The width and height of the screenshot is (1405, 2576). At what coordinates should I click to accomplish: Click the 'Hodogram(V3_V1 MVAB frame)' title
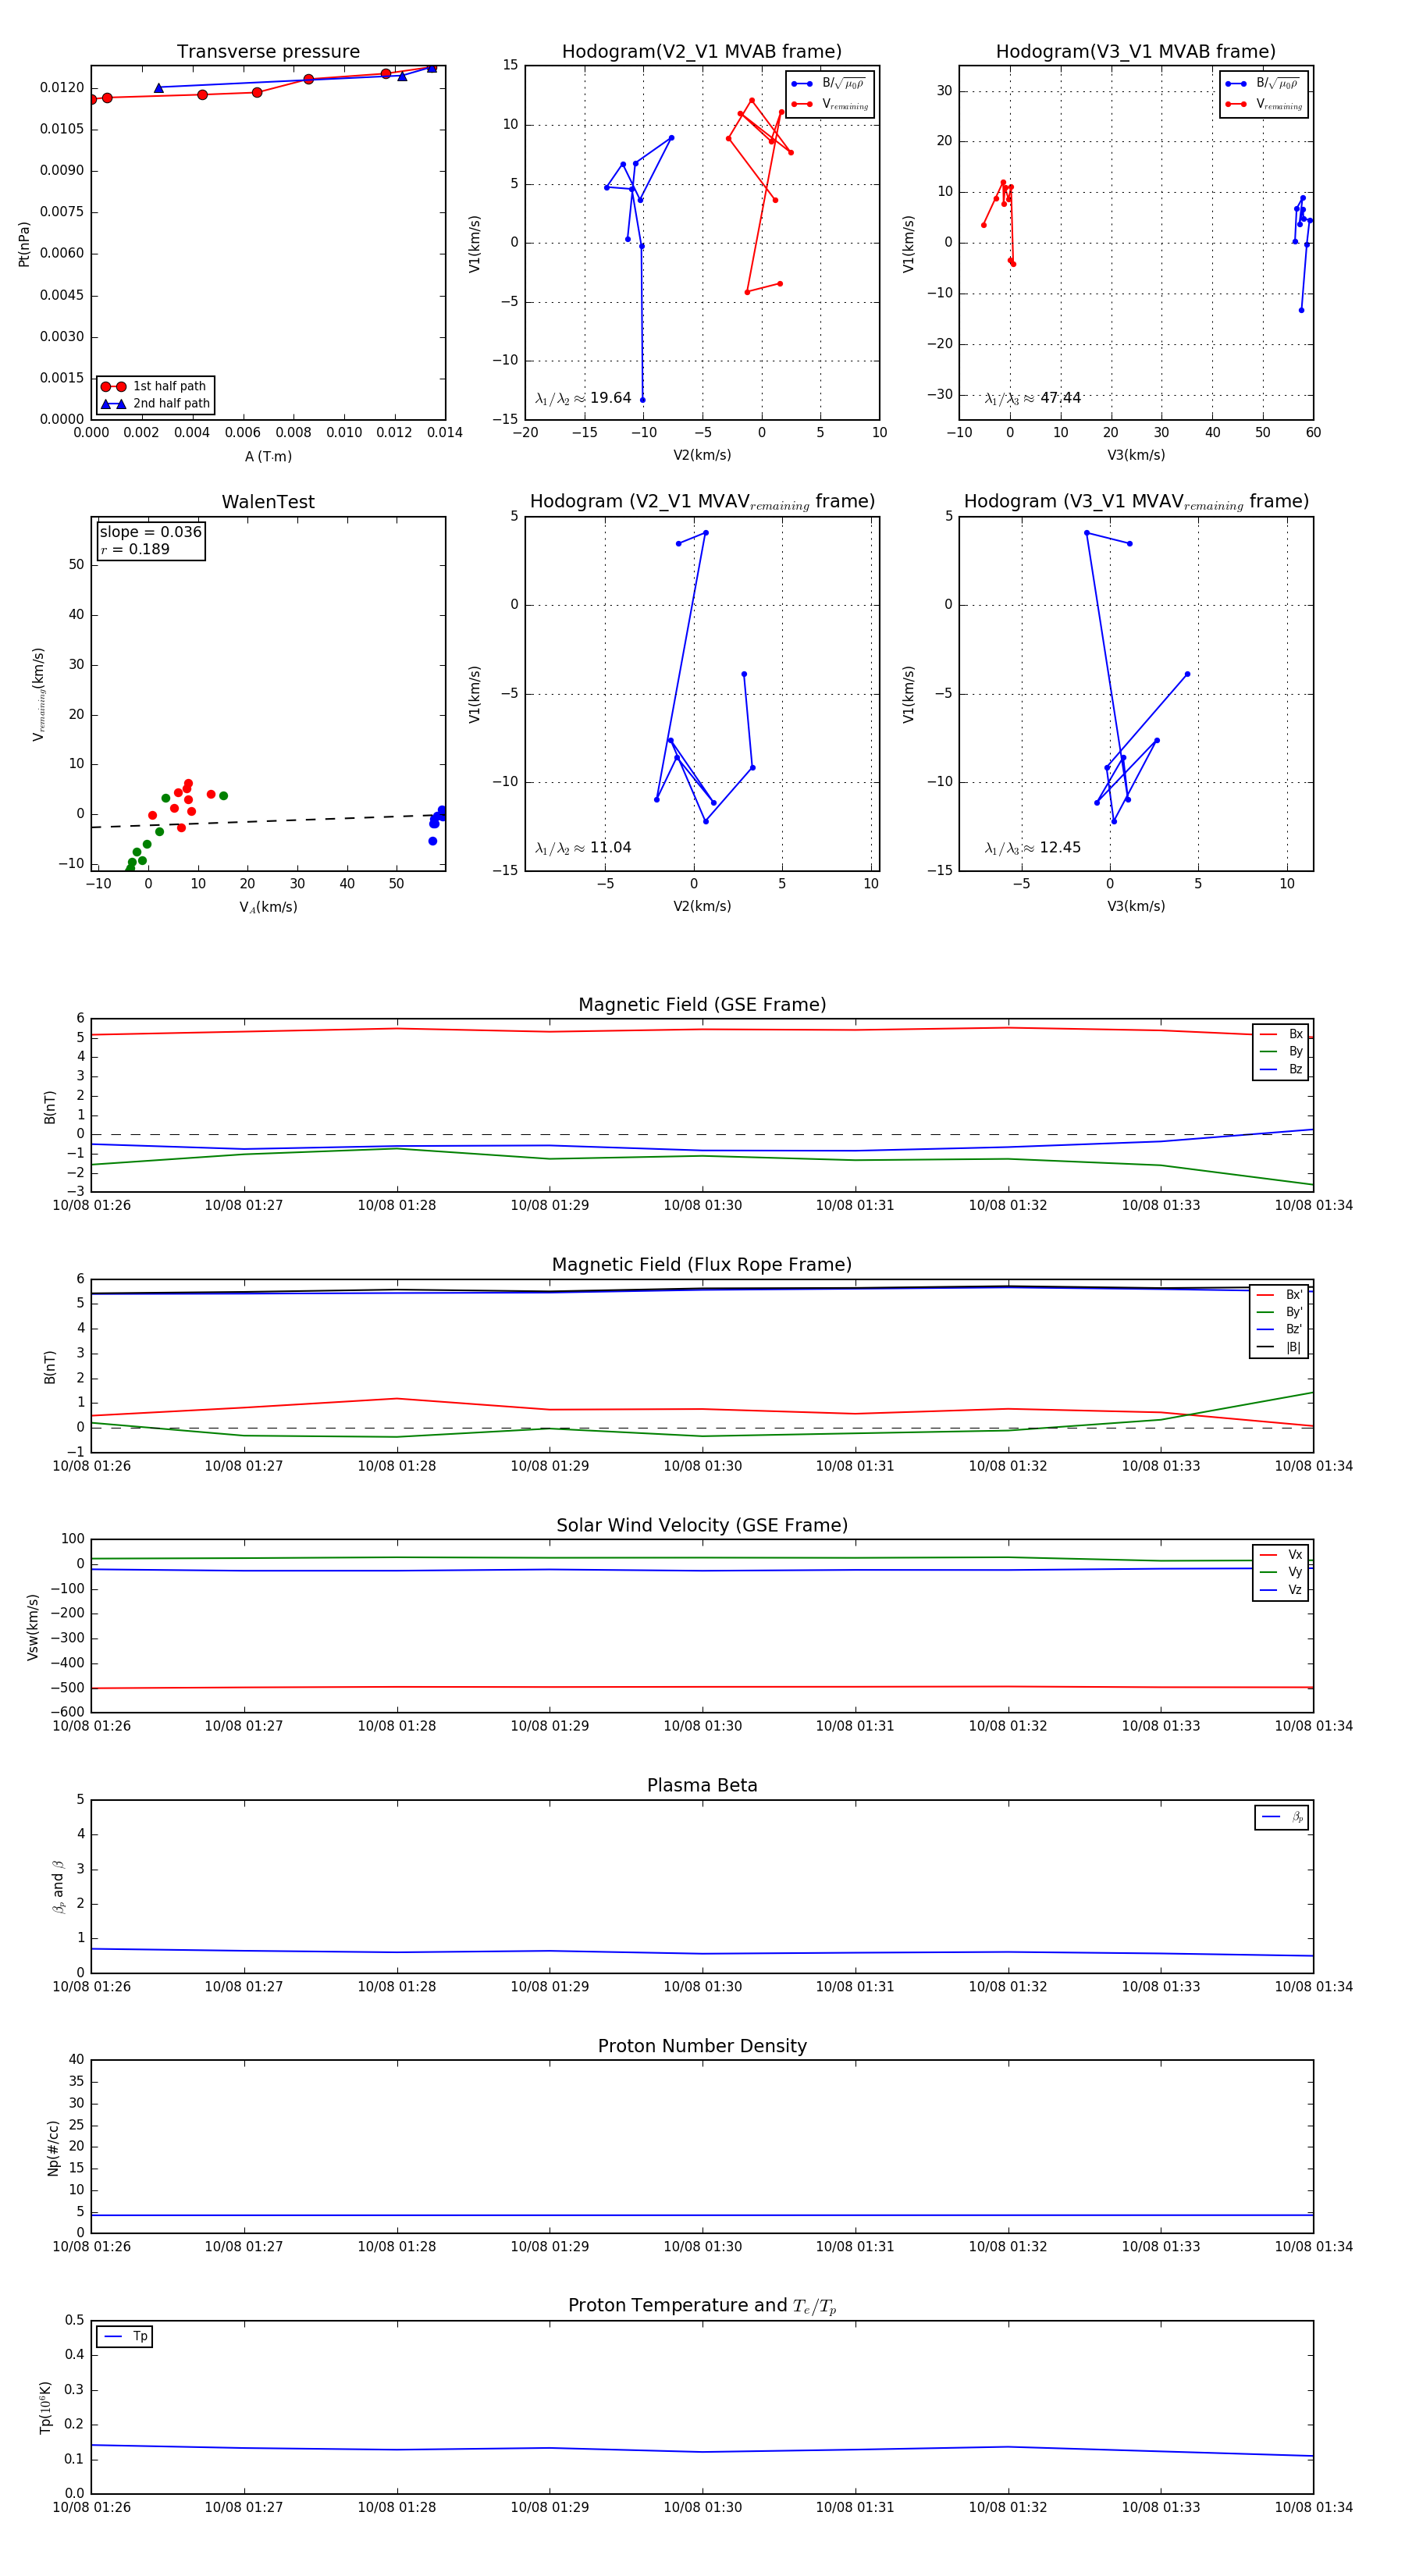coord(1136,52)
